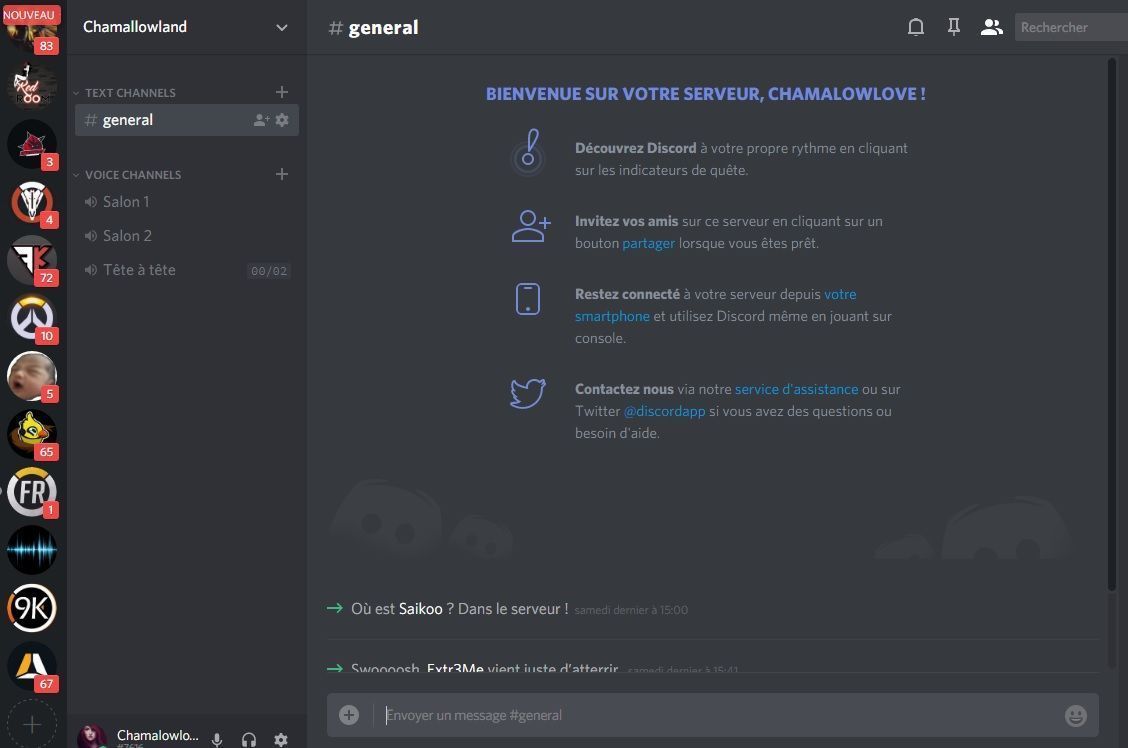Toggle the member list icon
The image size is (1128, 748).
pos(991,27)
